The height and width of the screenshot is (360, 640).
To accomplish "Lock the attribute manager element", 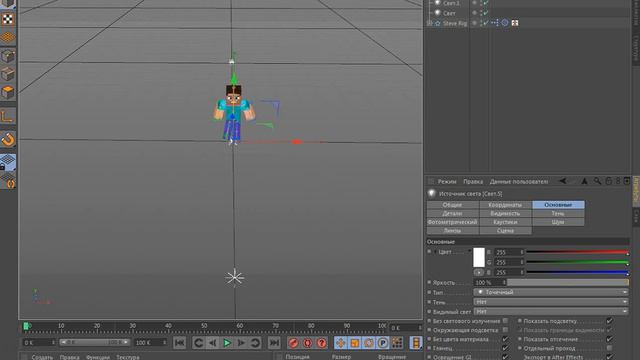I will click(608, 181).
